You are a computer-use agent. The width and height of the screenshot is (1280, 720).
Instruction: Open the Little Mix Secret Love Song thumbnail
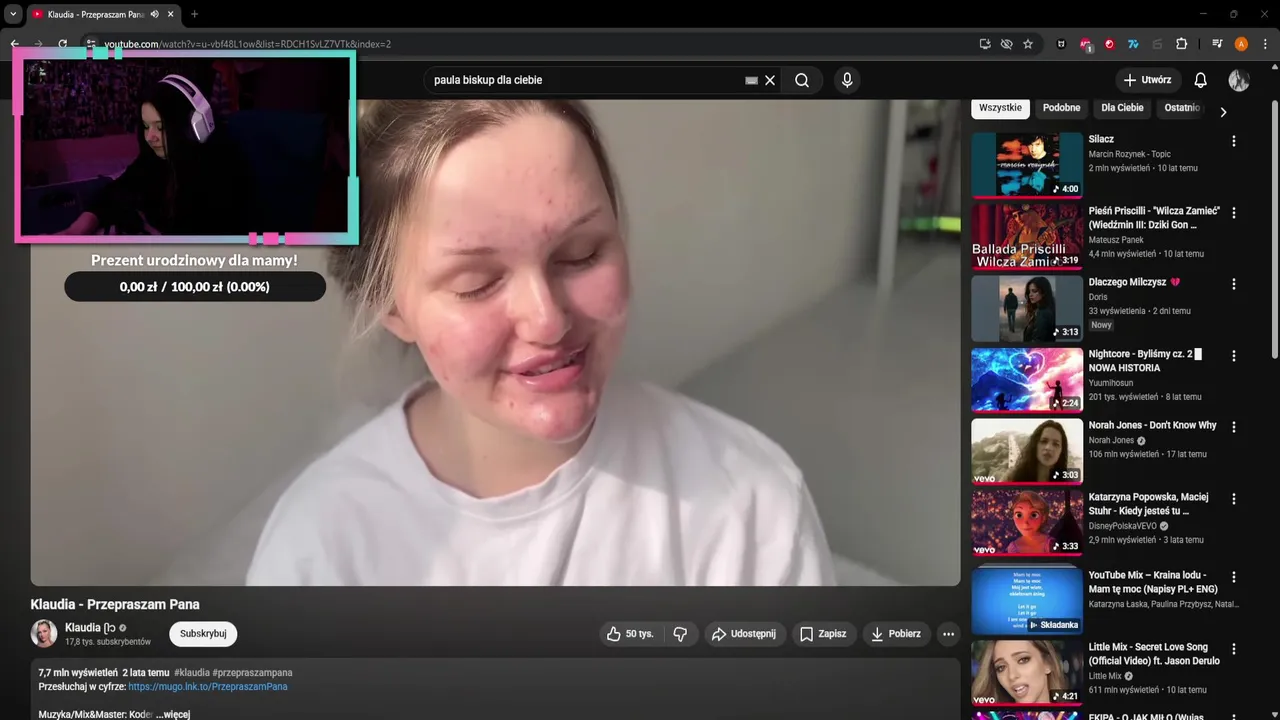pyautogui.click(x=1027, y=673)
